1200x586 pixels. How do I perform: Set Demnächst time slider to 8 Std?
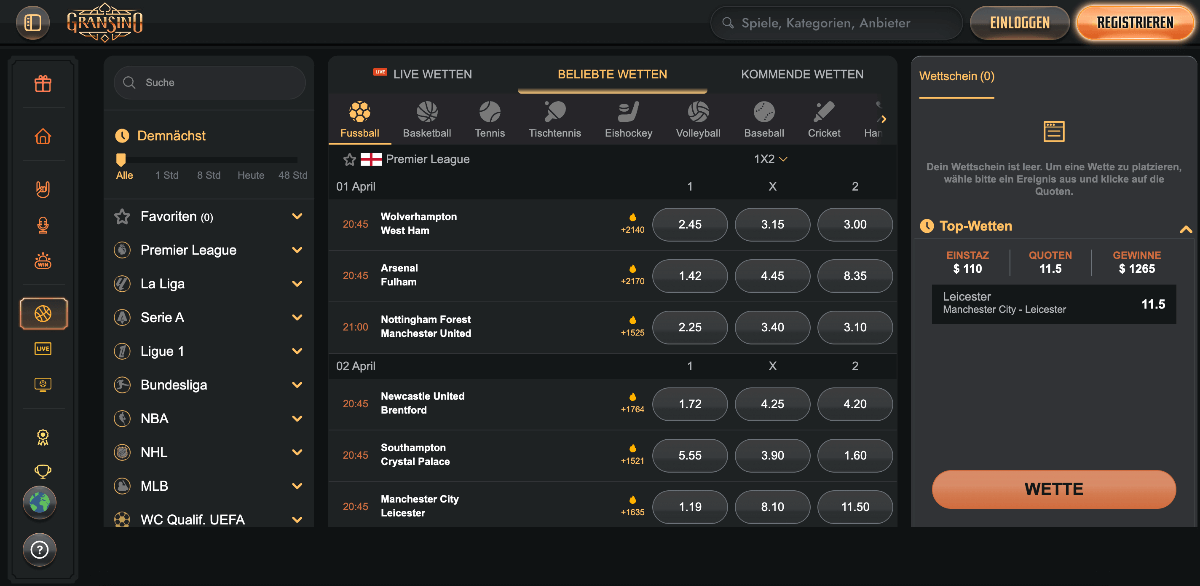tap(208, 175)
